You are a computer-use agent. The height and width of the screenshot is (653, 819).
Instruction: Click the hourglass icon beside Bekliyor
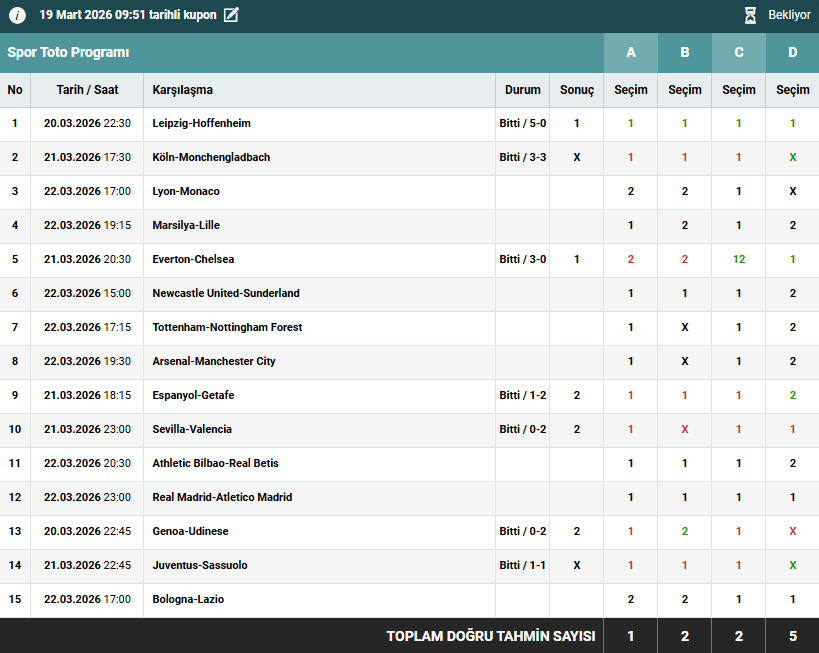[750, 15]
